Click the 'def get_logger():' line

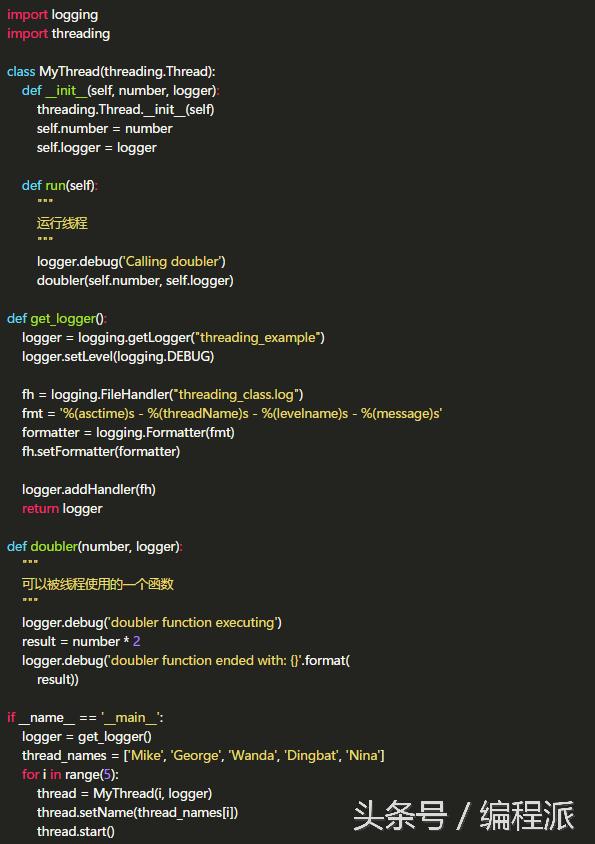point(57,319)
